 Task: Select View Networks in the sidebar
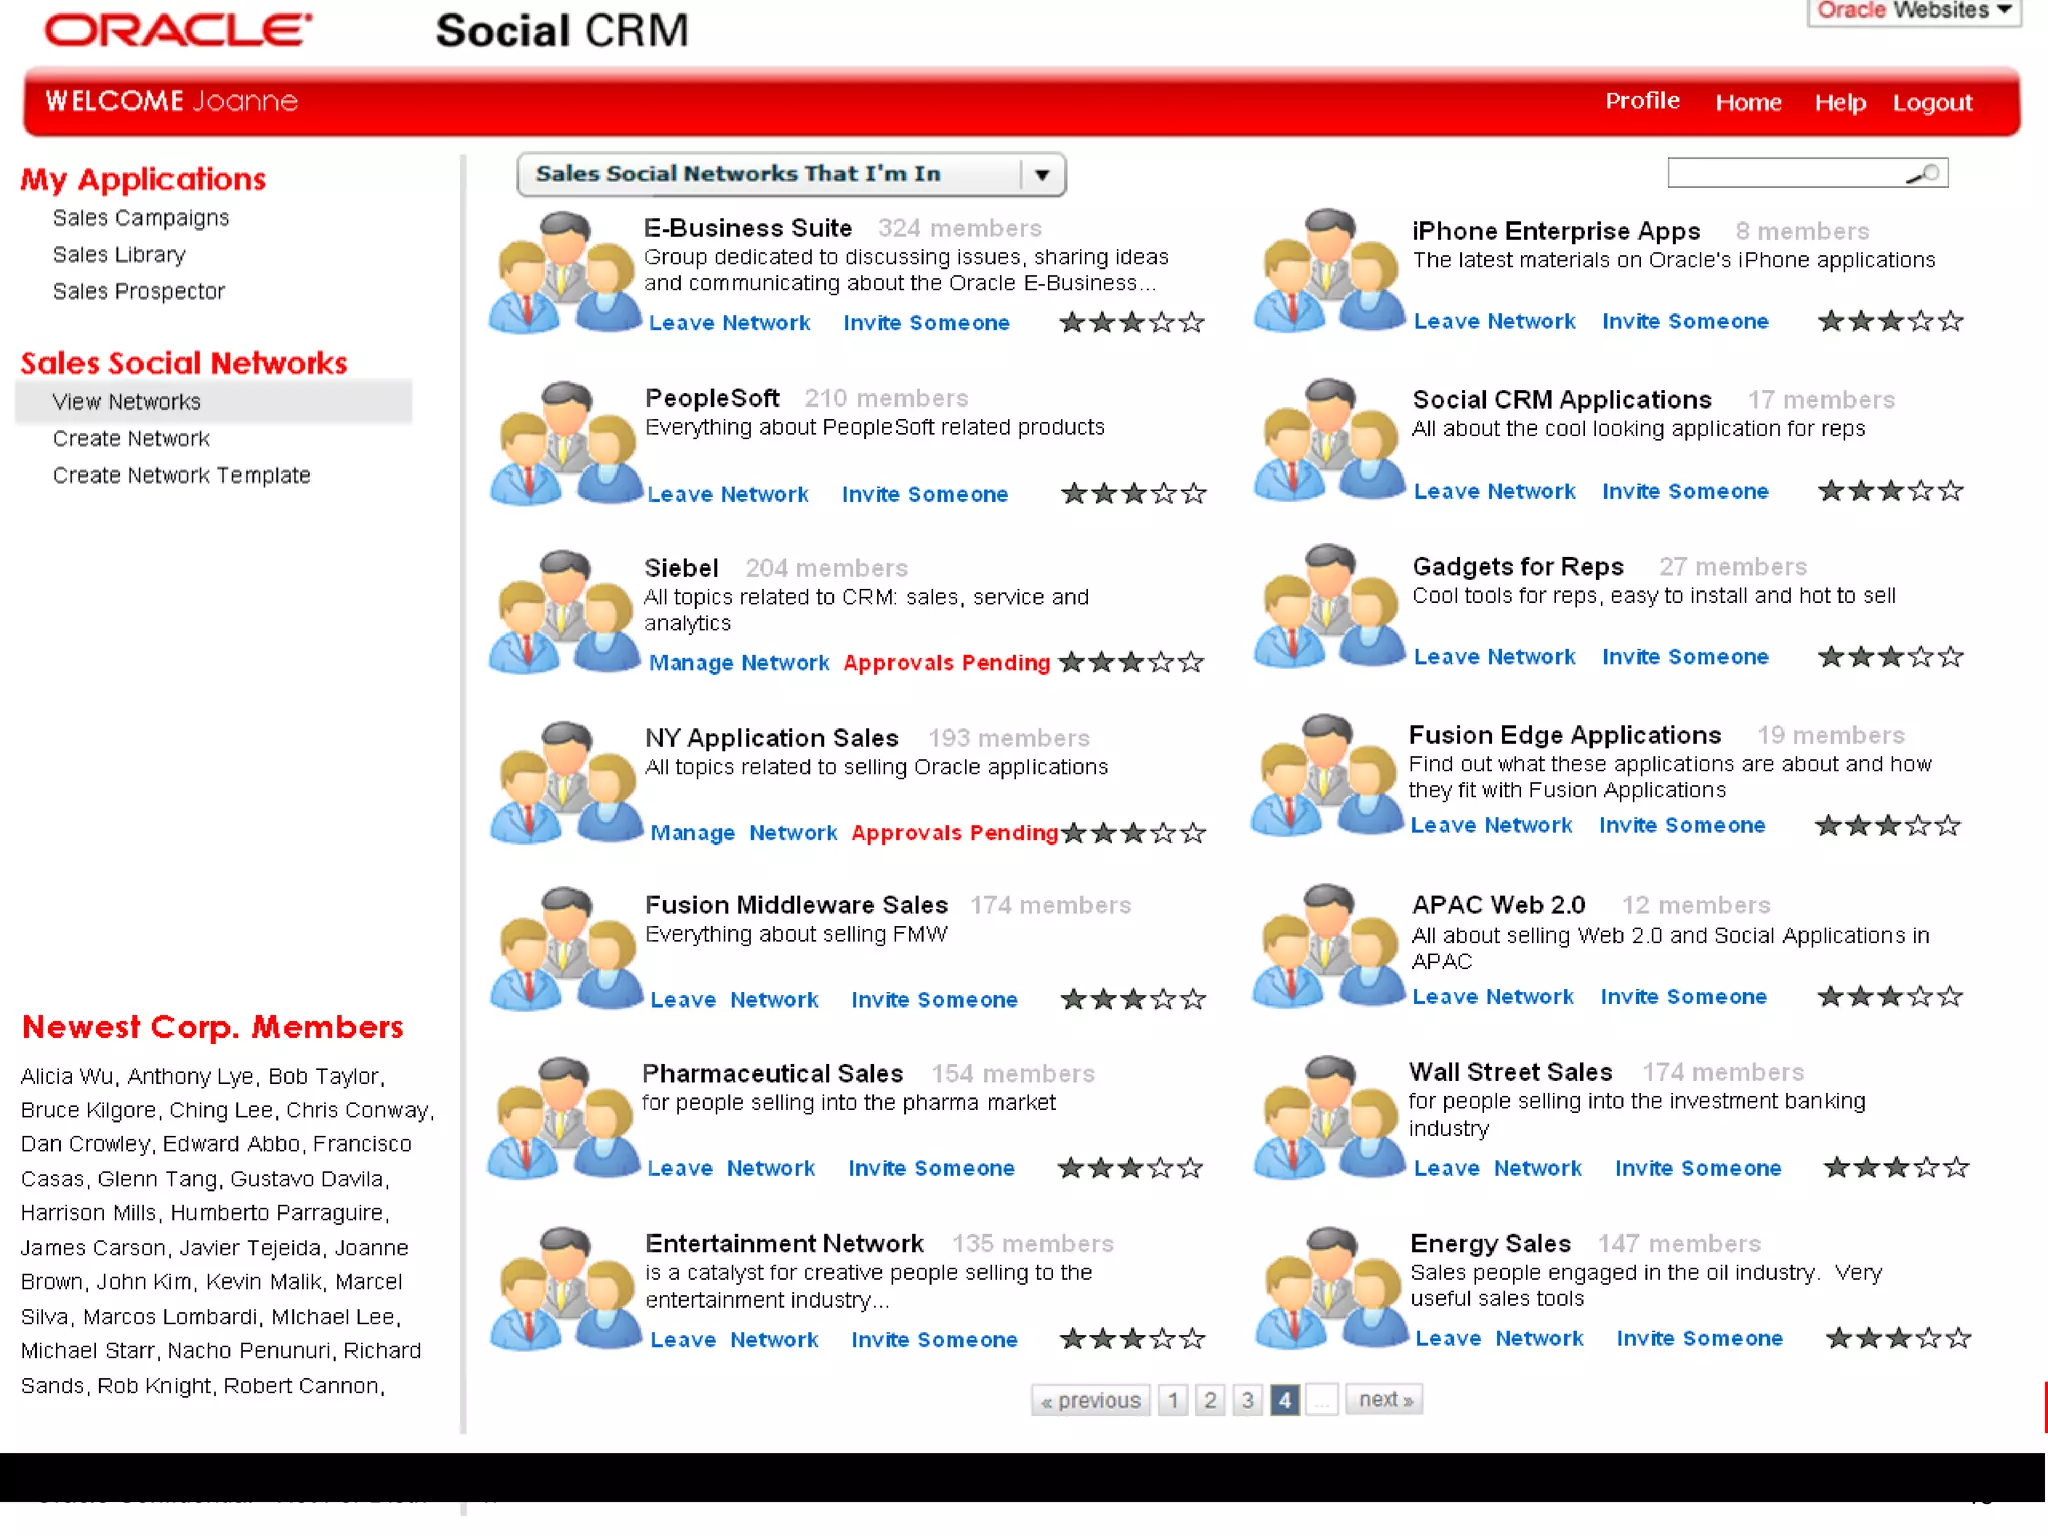pyautogui.click(x=213, y=402)
